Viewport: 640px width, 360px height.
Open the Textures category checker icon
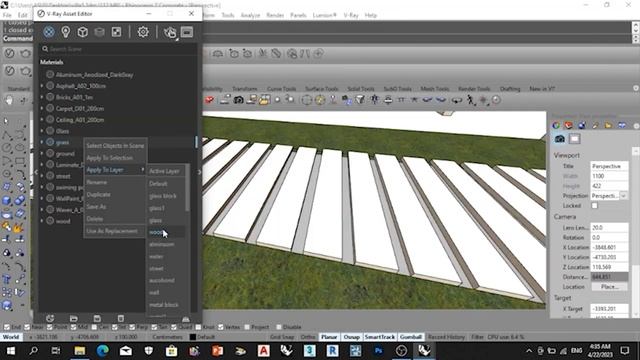(x=116, y=32)
